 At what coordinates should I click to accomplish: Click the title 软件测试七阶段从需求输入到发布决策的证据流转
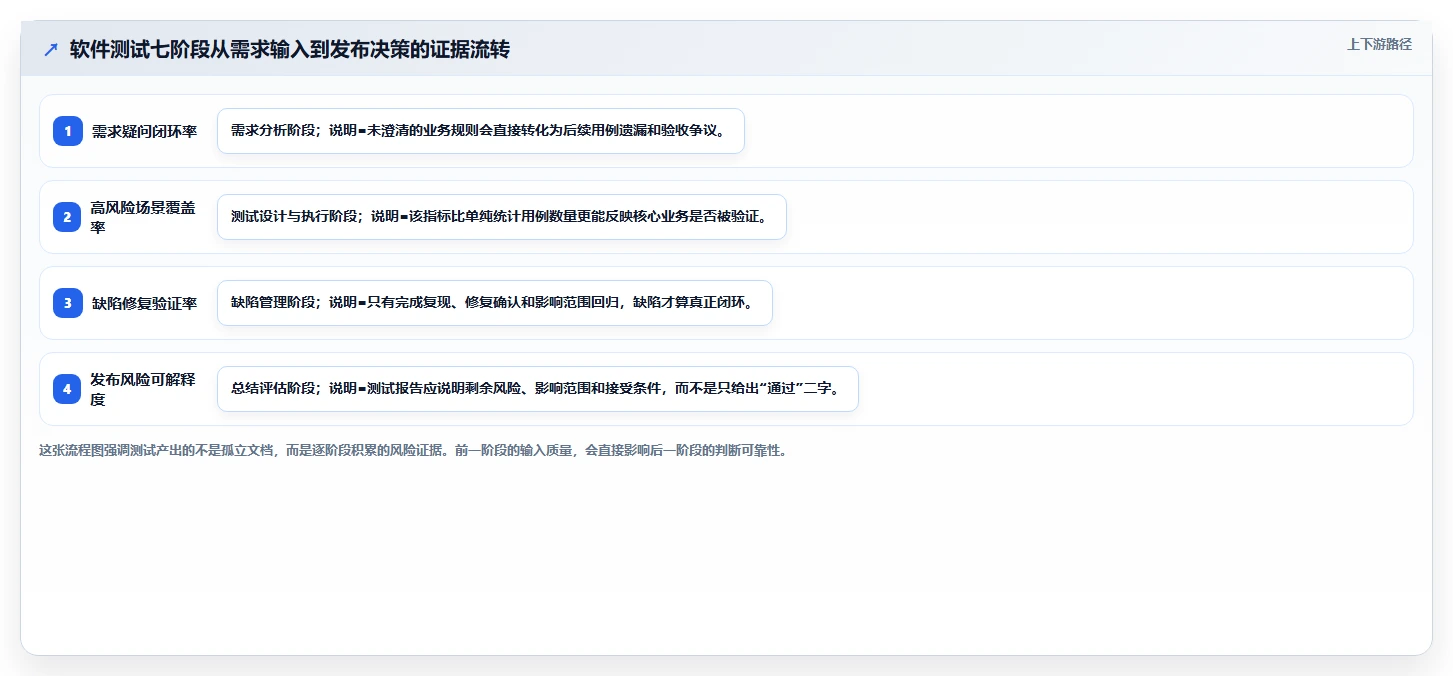(290, 49)
